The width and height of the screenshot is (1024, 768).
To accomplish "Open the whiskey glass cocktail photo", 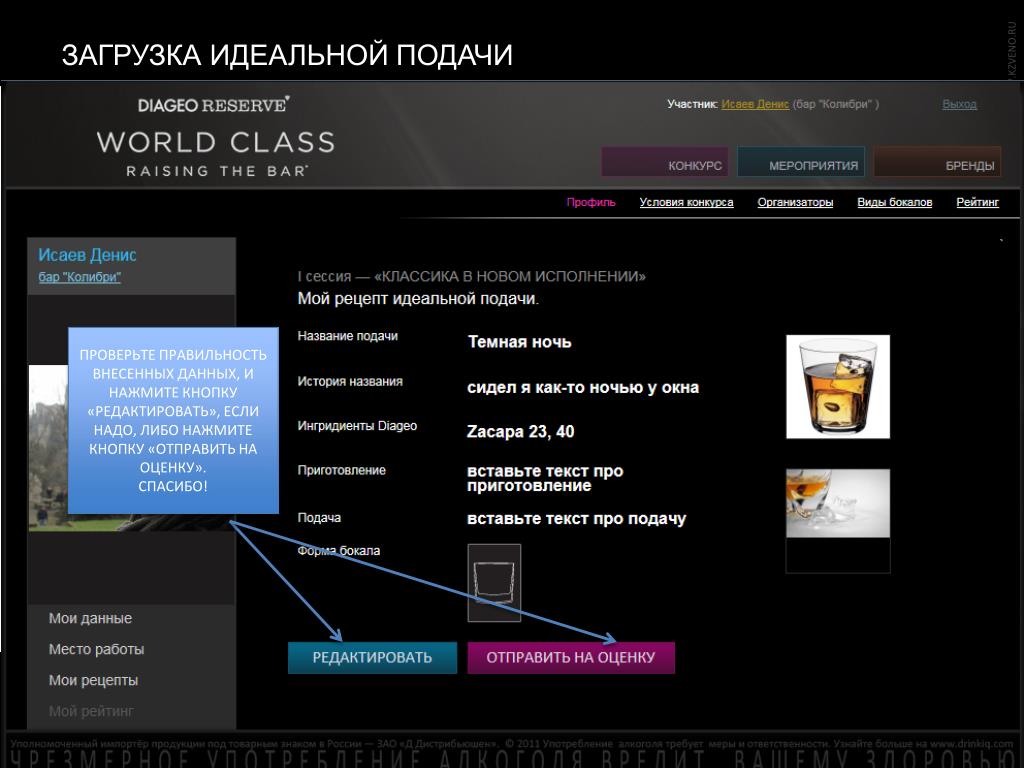I will pyautogui.click(x=838, y=387).
